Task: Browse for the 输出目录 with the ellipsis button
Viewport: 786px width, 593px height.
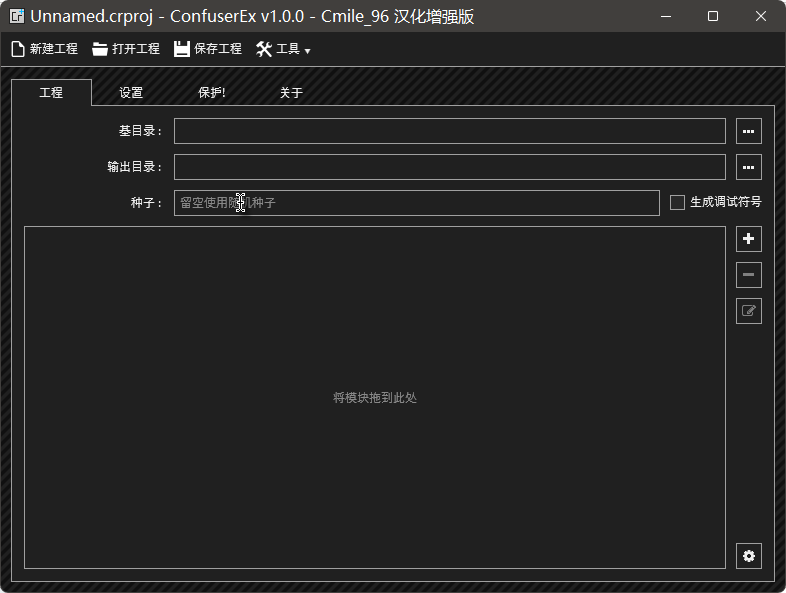Action: point(748,167)
